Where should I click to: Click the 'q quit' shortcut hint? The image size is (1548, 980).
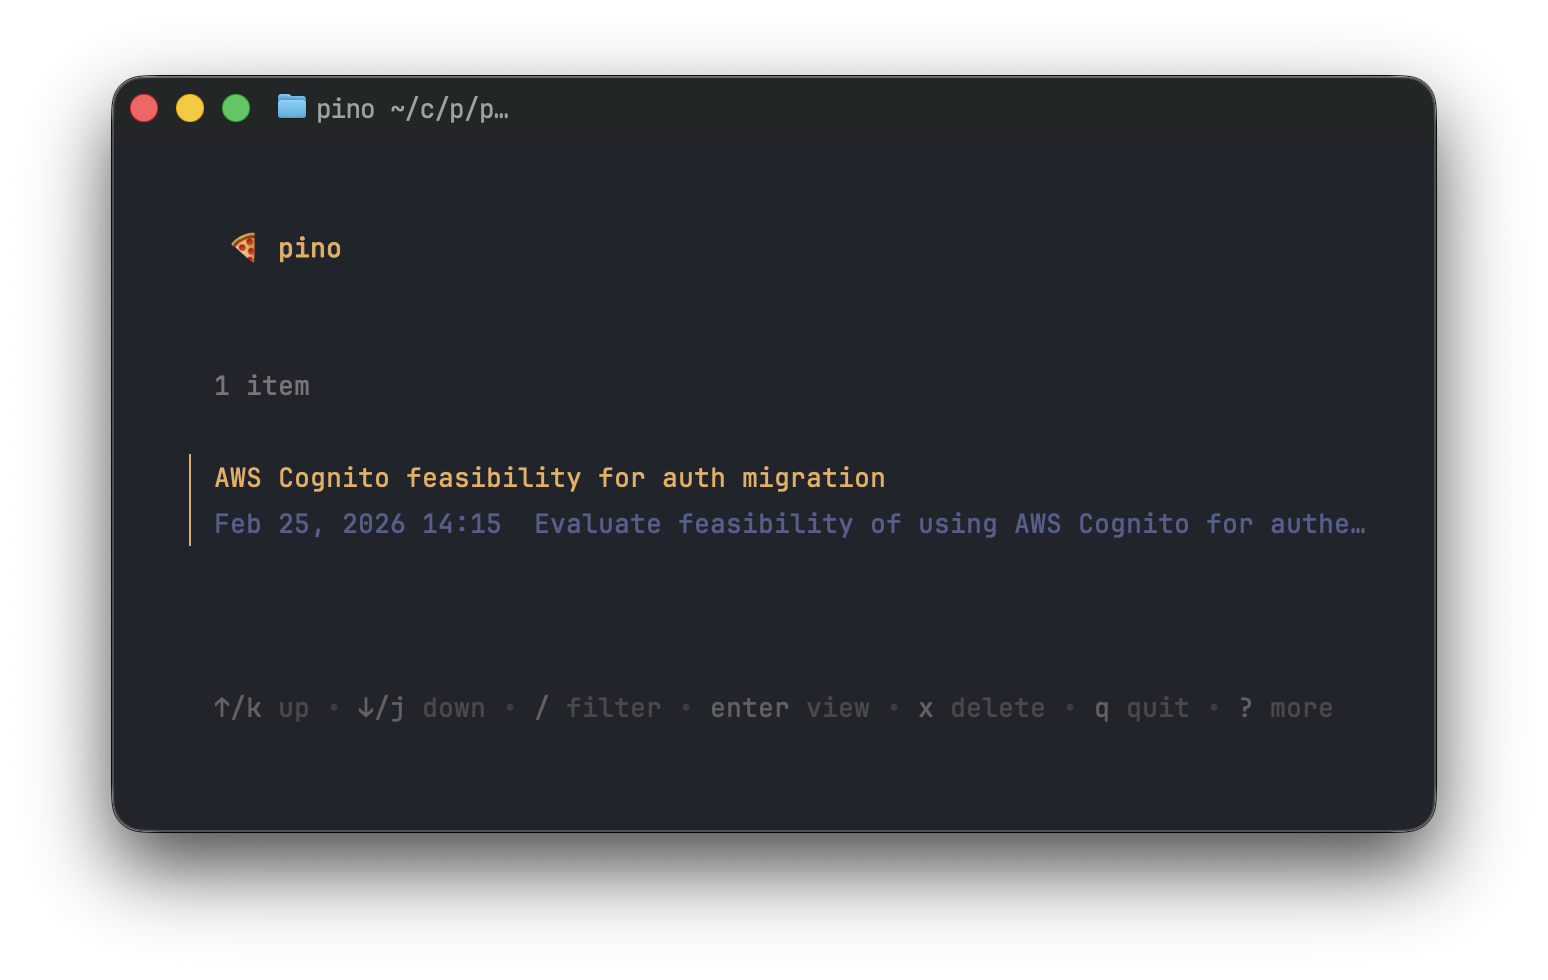(1142, 708)
